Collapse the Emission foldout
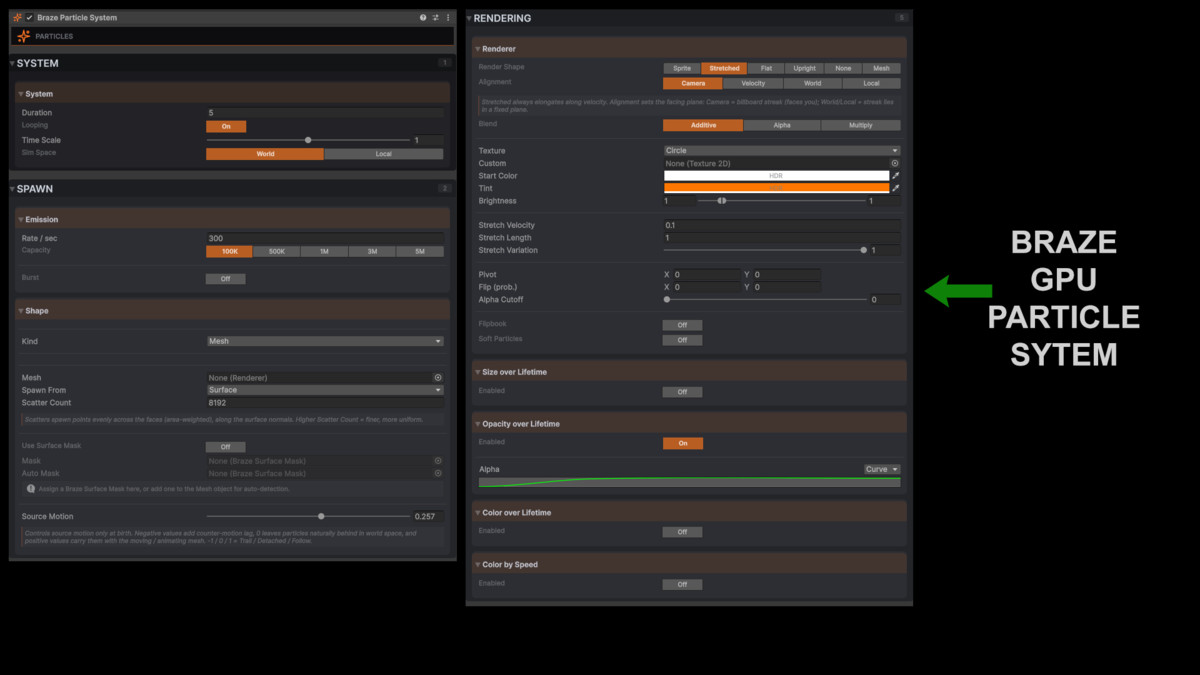This screenshot has width=1200, height=675. click(232, 219)
